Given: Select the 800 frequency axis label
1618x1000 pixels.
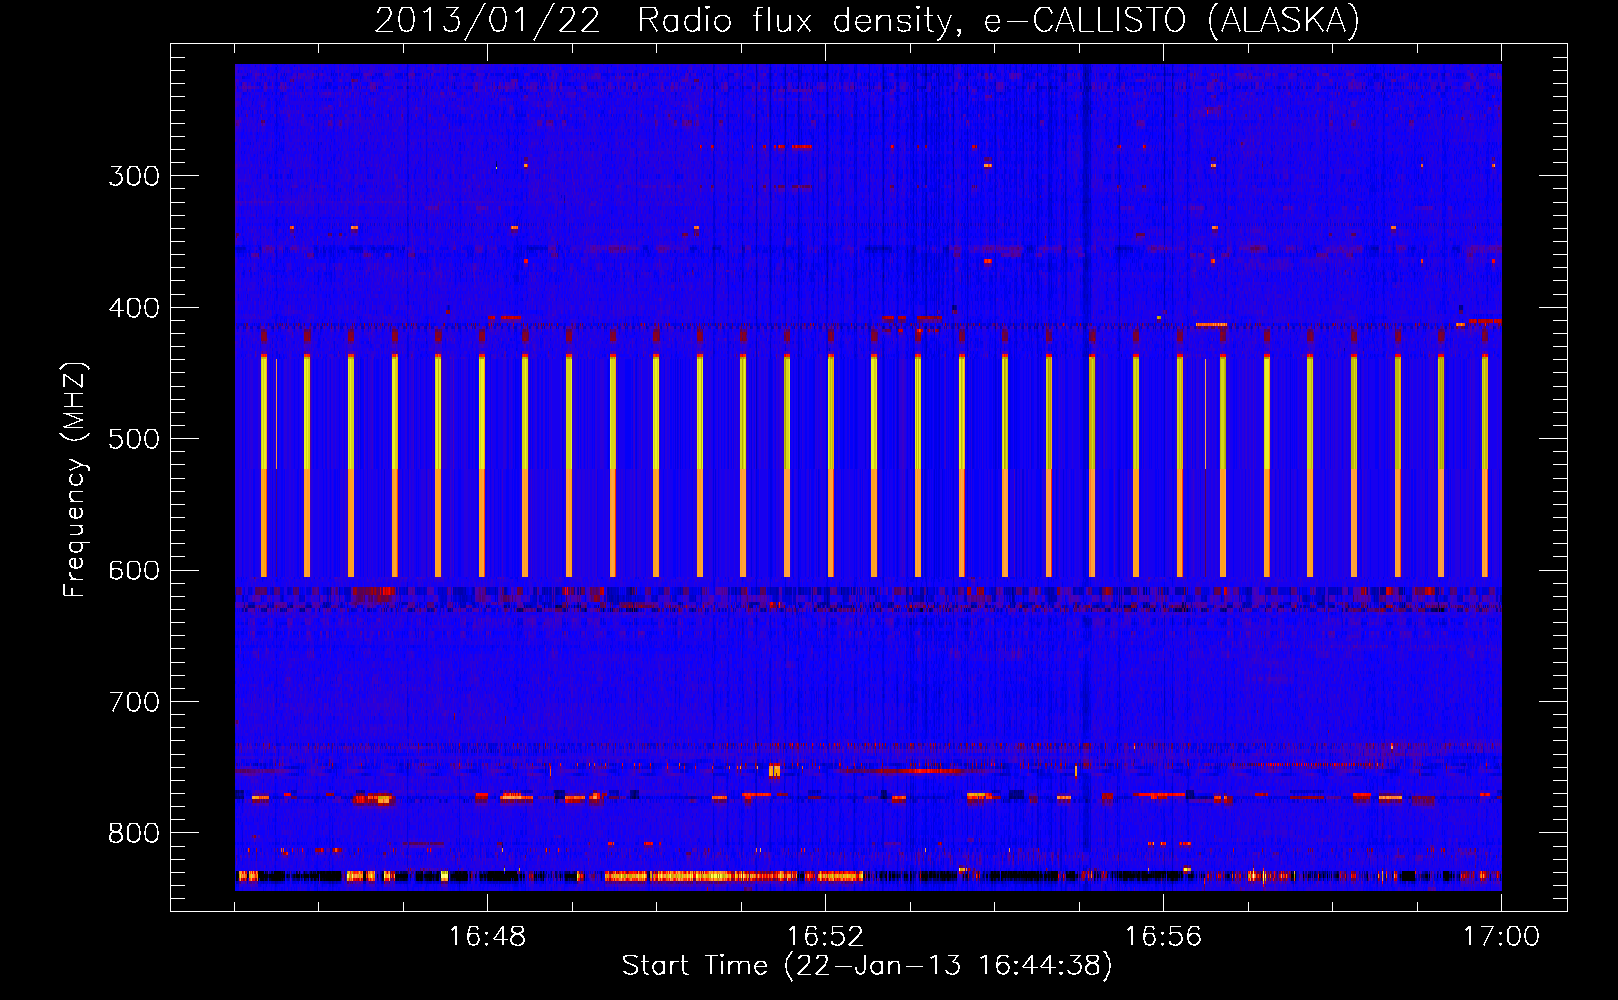Looking at the screenshot, I should [x=134, y=834].
